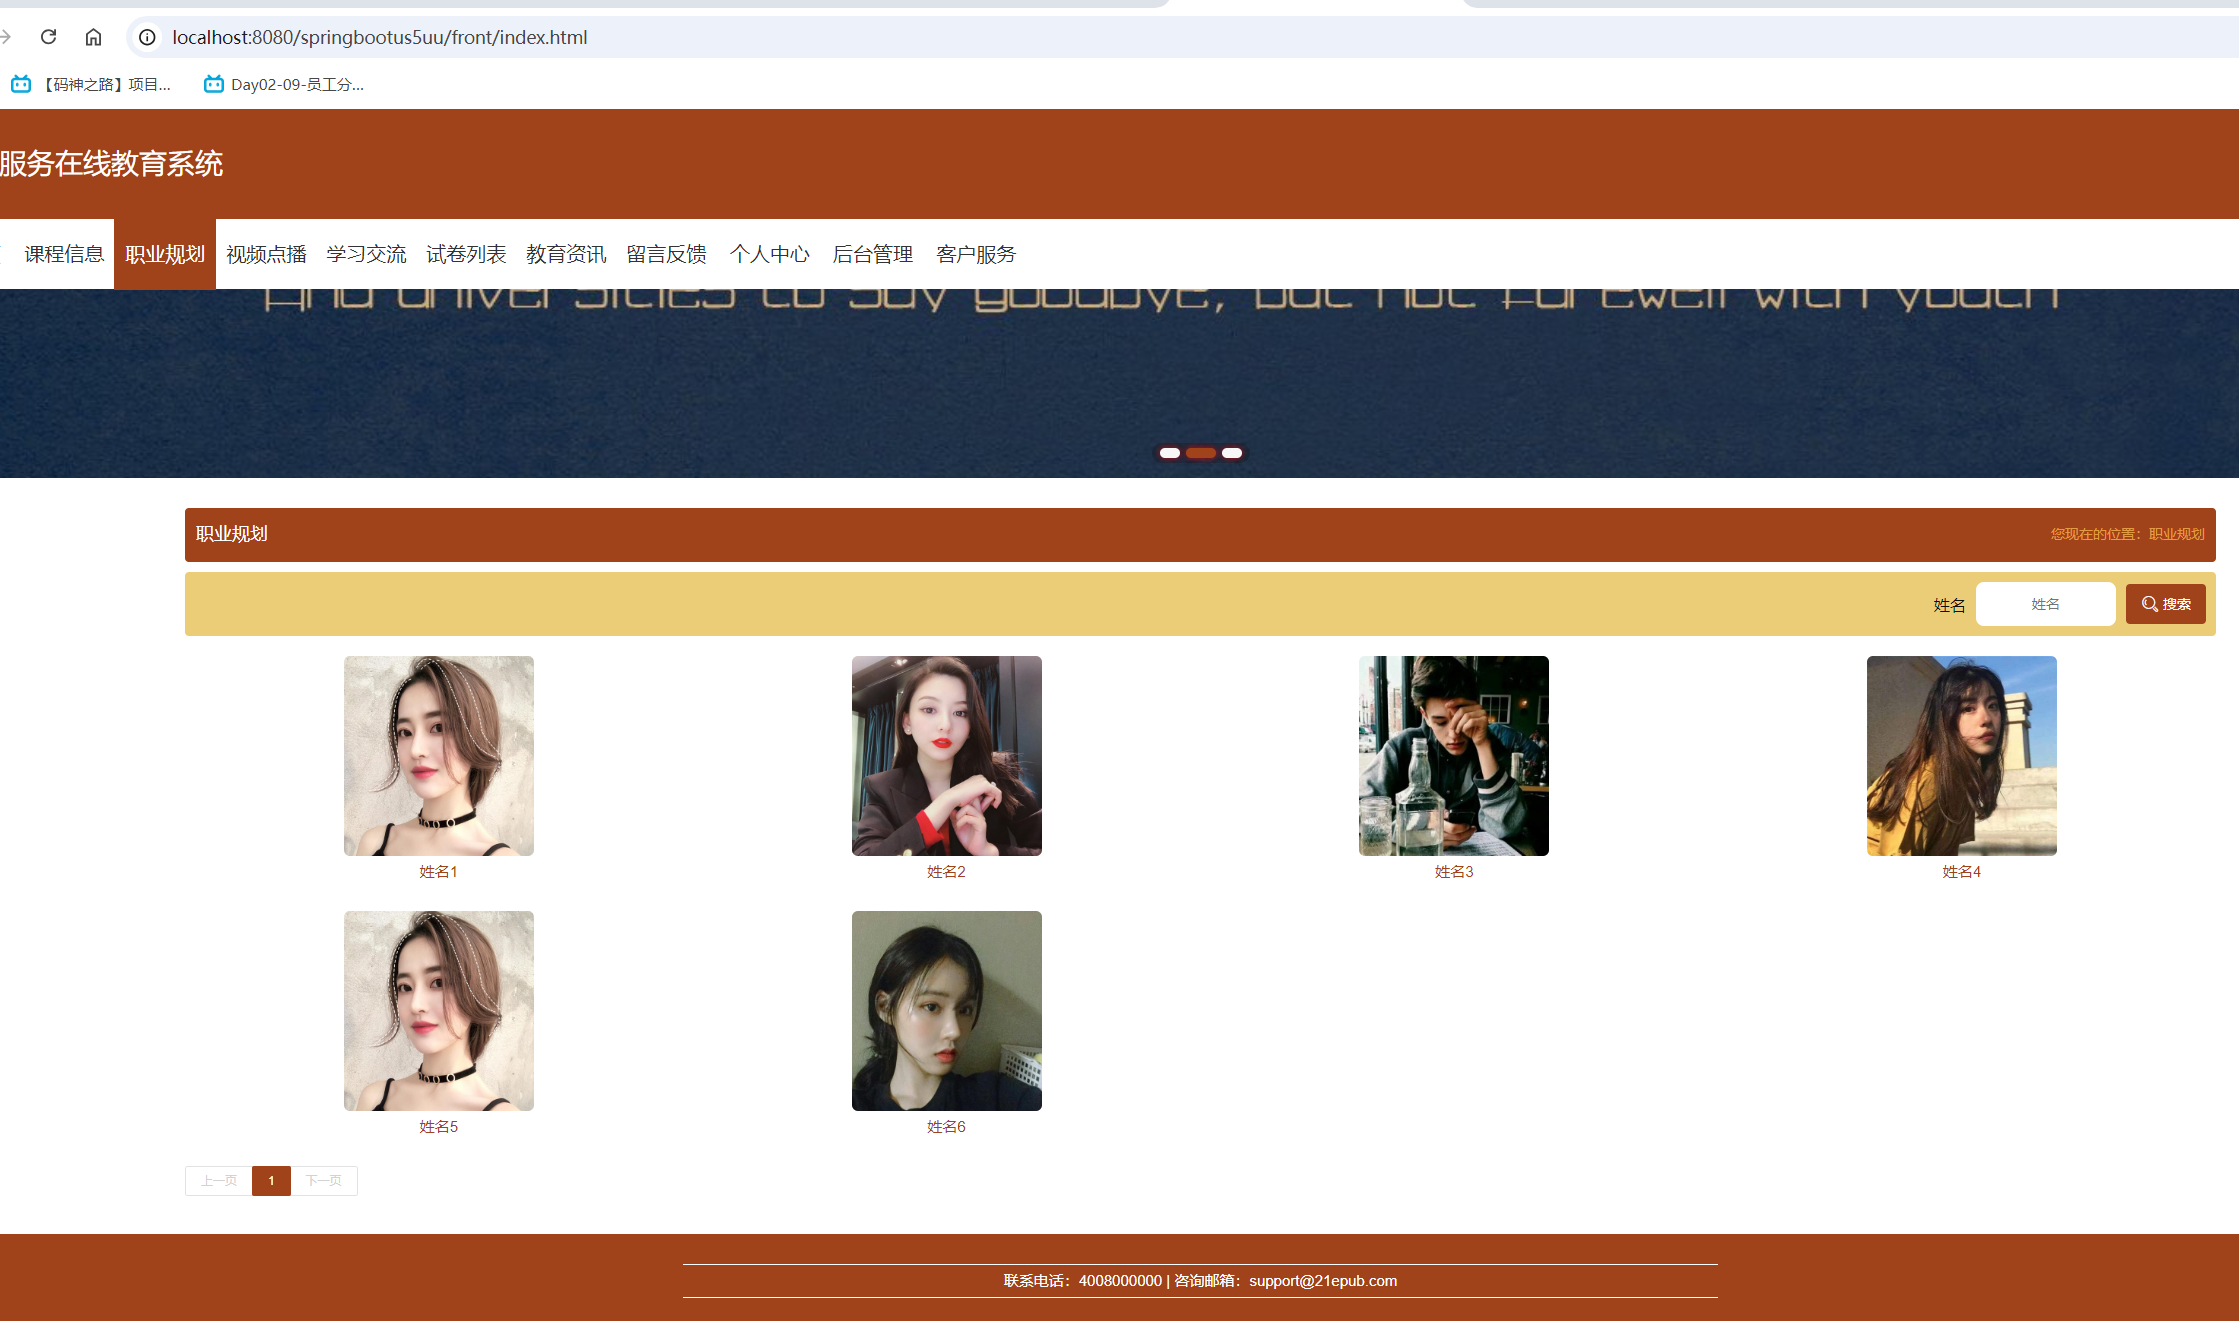This screenshot has height=1321, width=2239.
Task: Click the site info icon in the address bar
Action: click(146, 37)
